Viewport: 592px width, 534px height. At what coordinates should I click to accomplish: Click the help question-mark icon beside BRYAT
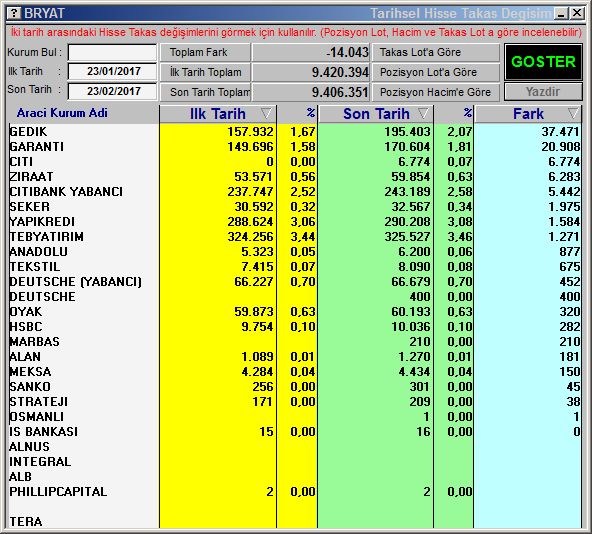pos(14,14)
